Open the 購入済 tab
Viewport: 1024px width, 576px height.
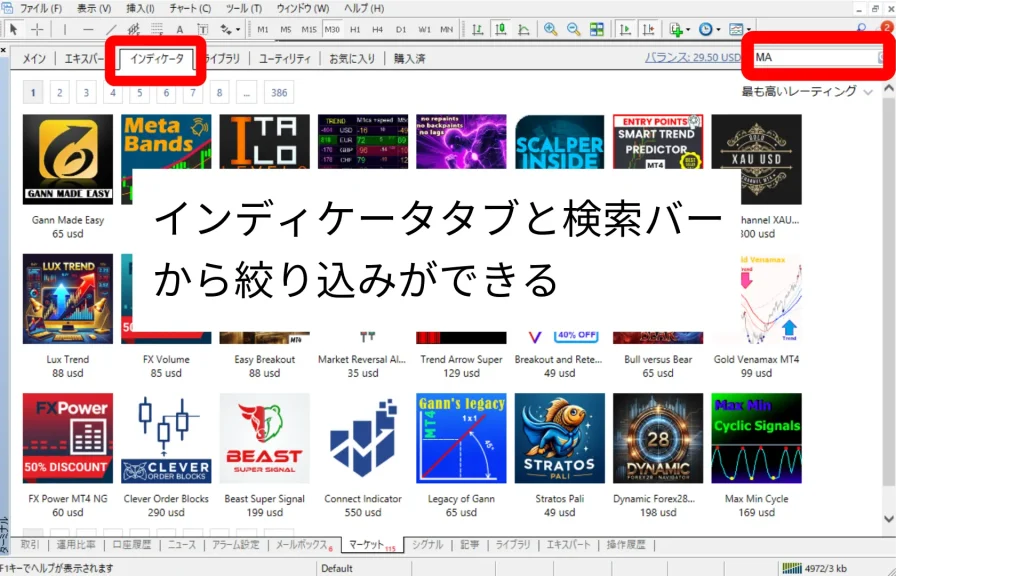coord(409,59)
